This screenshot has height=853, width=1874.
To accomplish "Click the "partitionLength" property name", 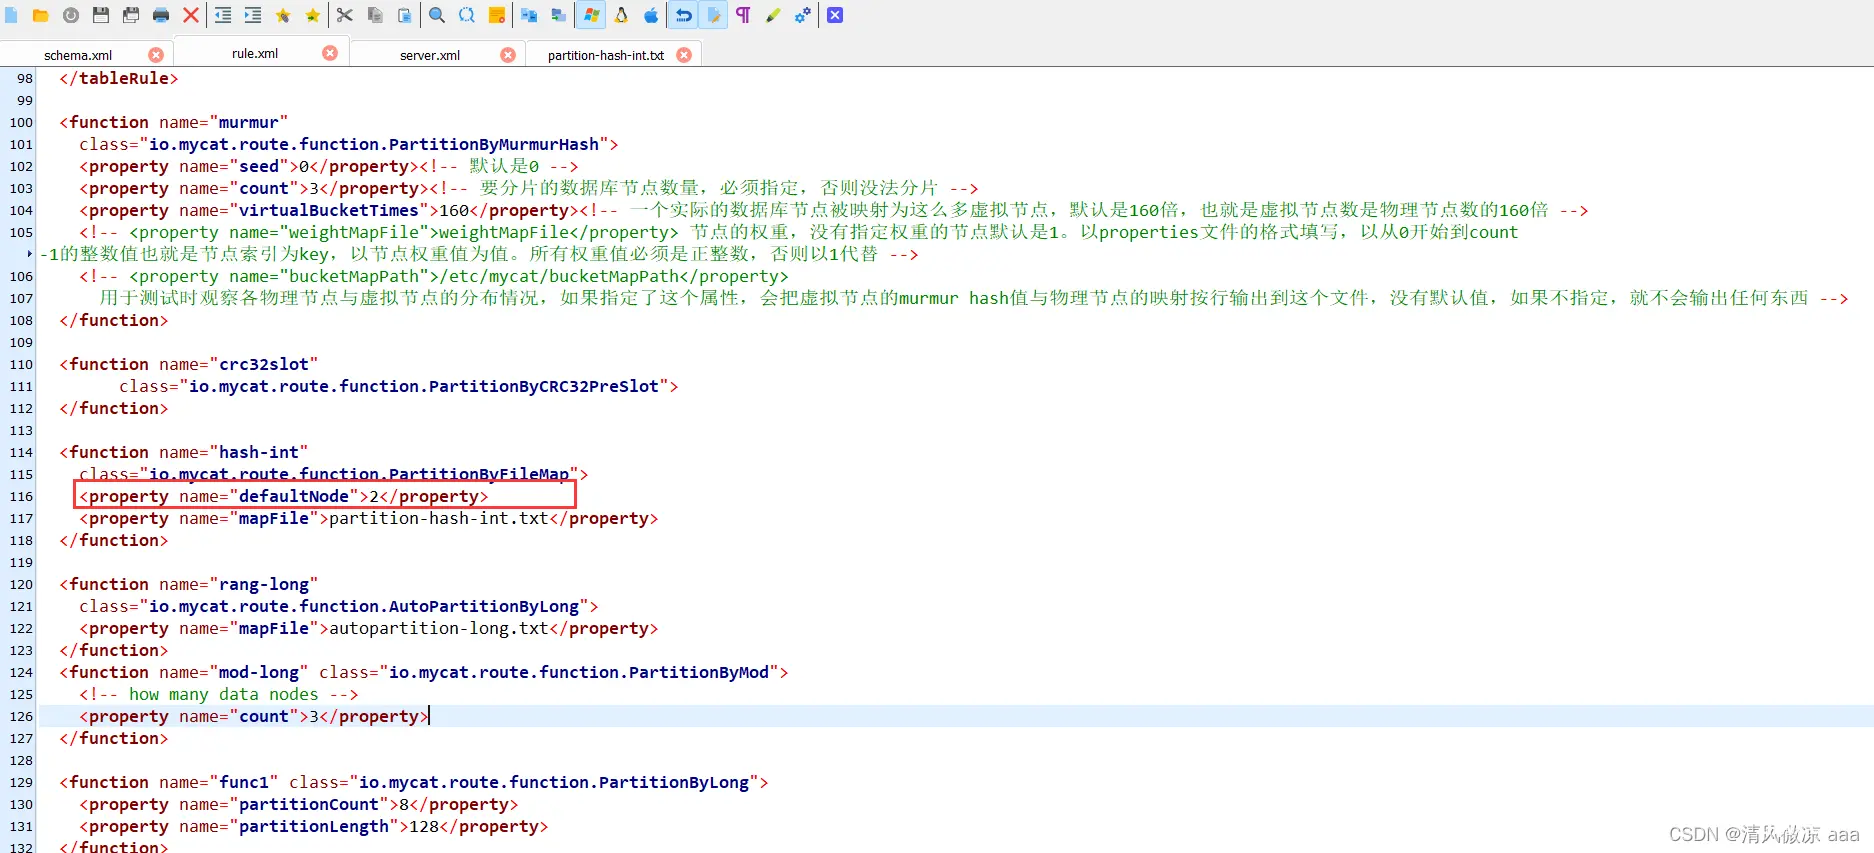I will 314,826.
